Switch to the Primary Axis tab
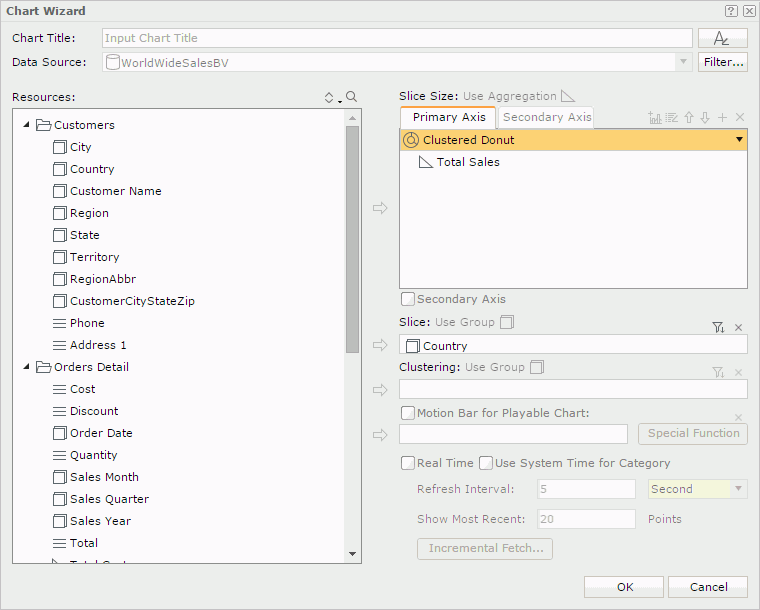Viewport: 760px width, 610px height. pos(448,118)
